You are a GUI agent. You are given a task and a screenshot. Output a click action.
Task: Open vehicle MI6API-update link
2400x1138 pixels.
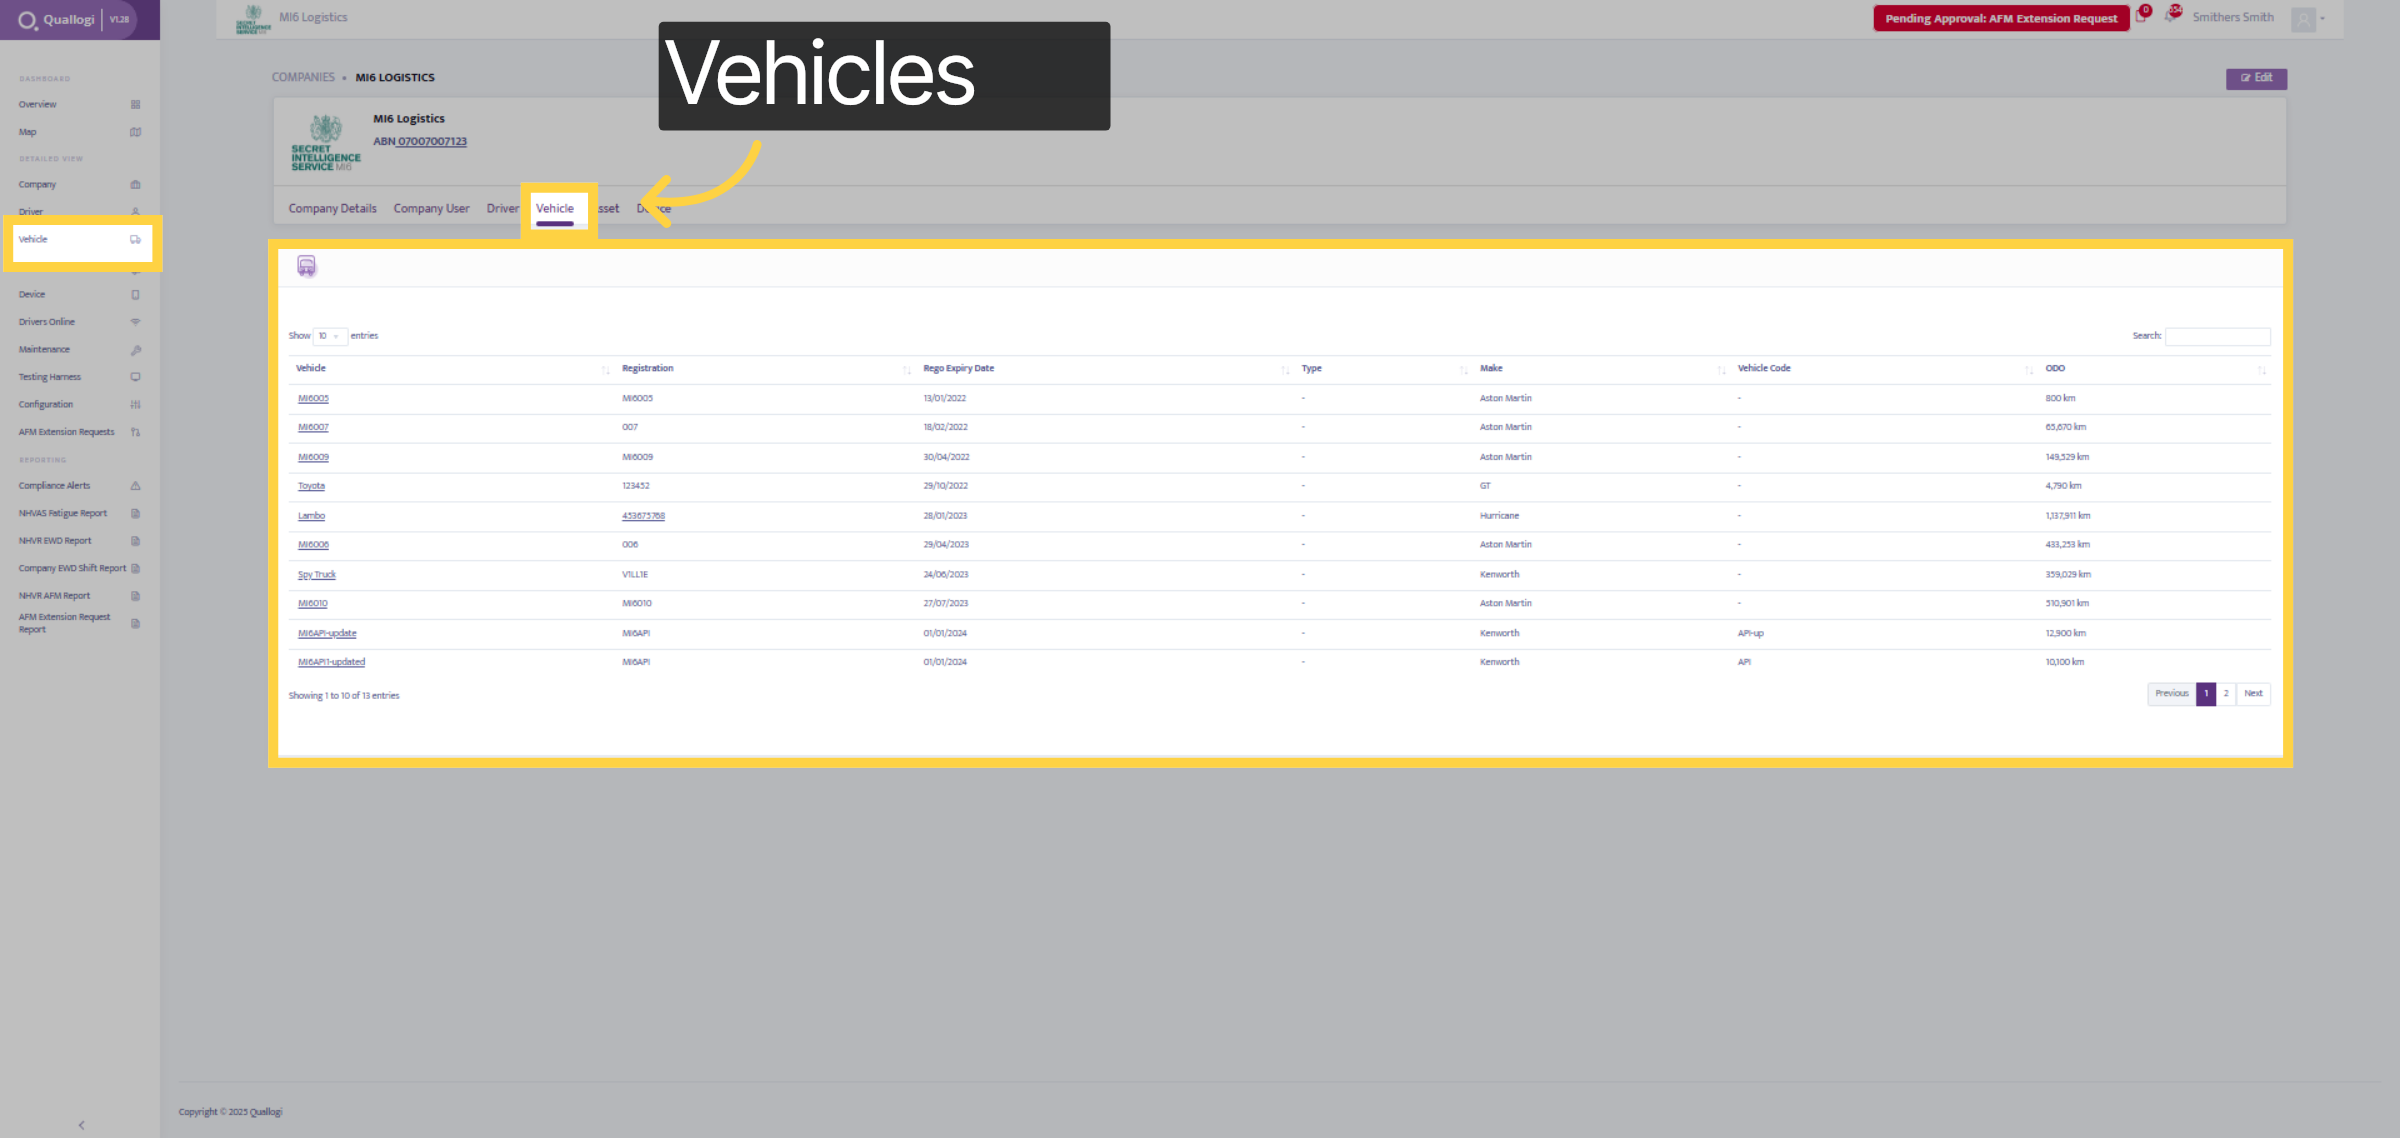click(x=327, y=634)
